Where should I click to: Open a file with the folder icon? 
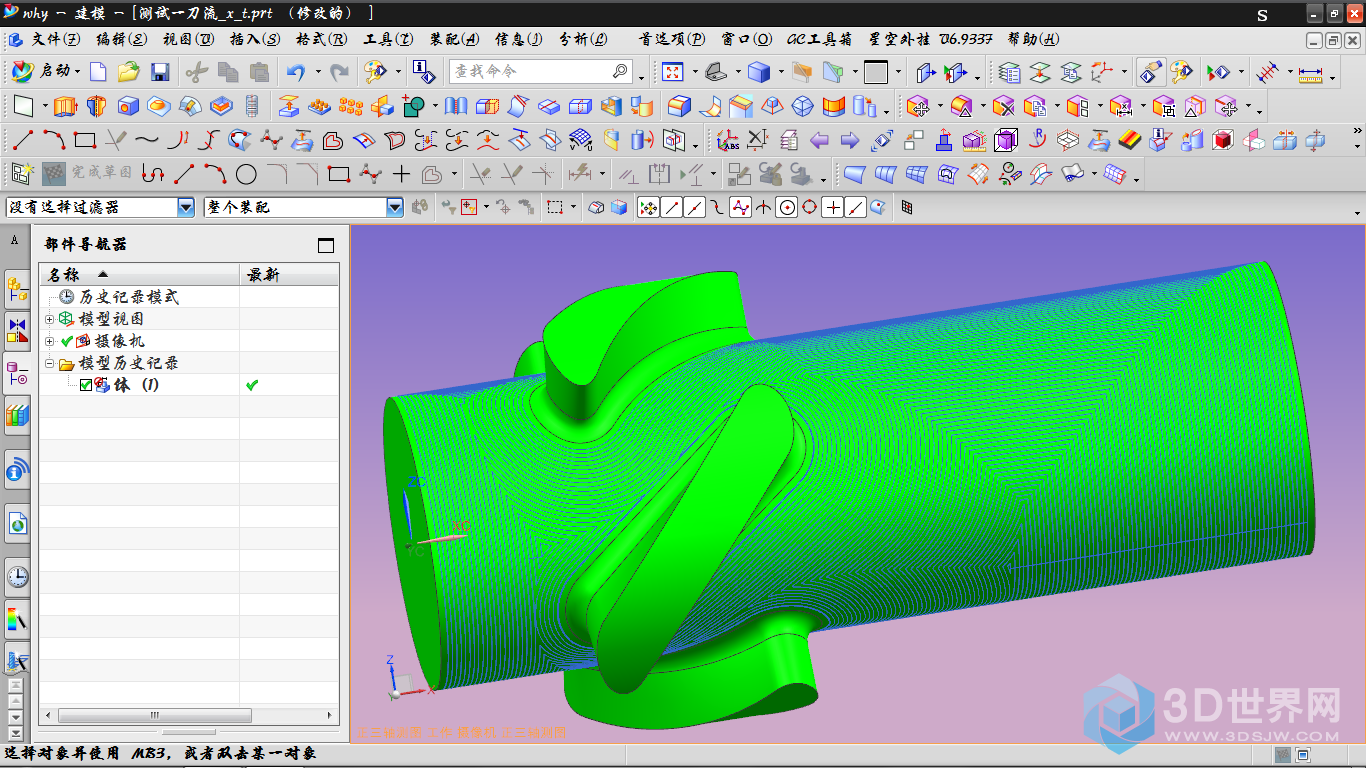pyautogui.click(x=128, y=72)
